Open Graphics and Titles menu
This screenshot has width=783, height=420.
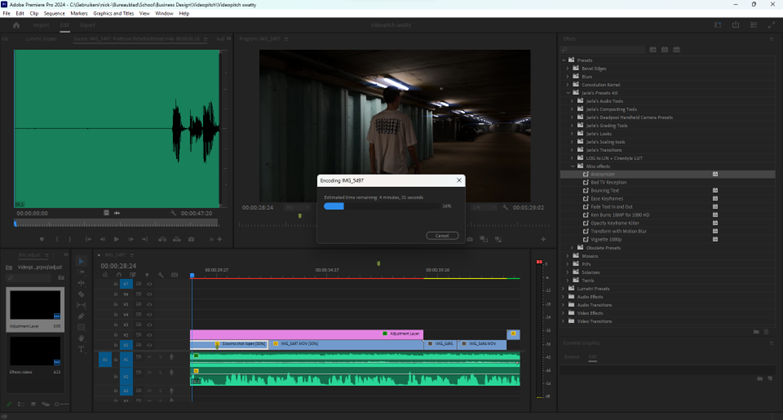click(113, 13)
